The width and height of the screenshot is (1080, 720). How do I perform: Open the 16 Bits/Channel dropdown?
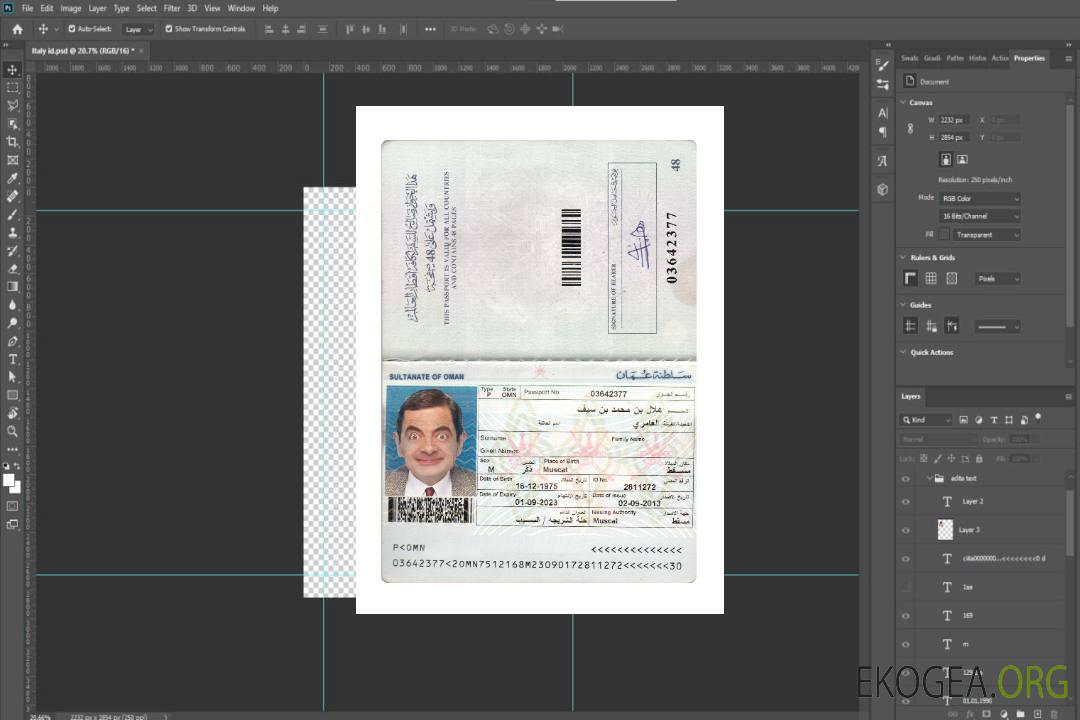coord(979,216)
